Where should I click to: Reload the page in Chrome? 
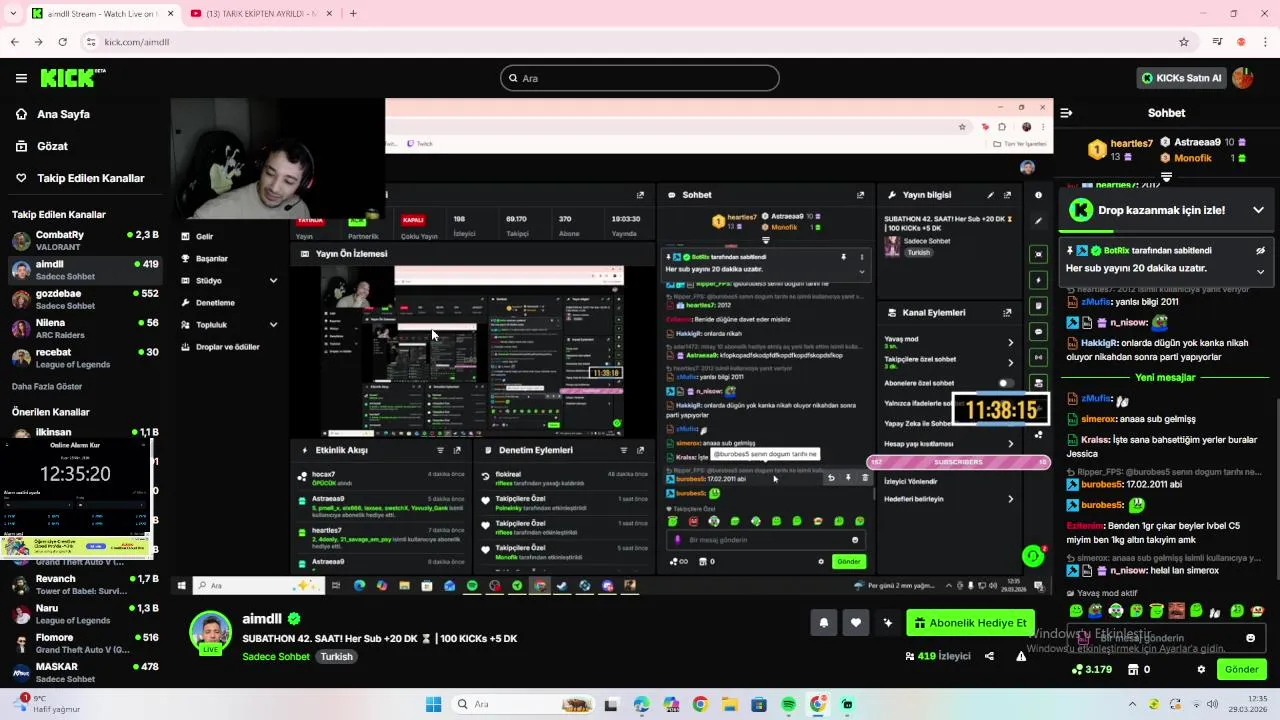[62, 42]
